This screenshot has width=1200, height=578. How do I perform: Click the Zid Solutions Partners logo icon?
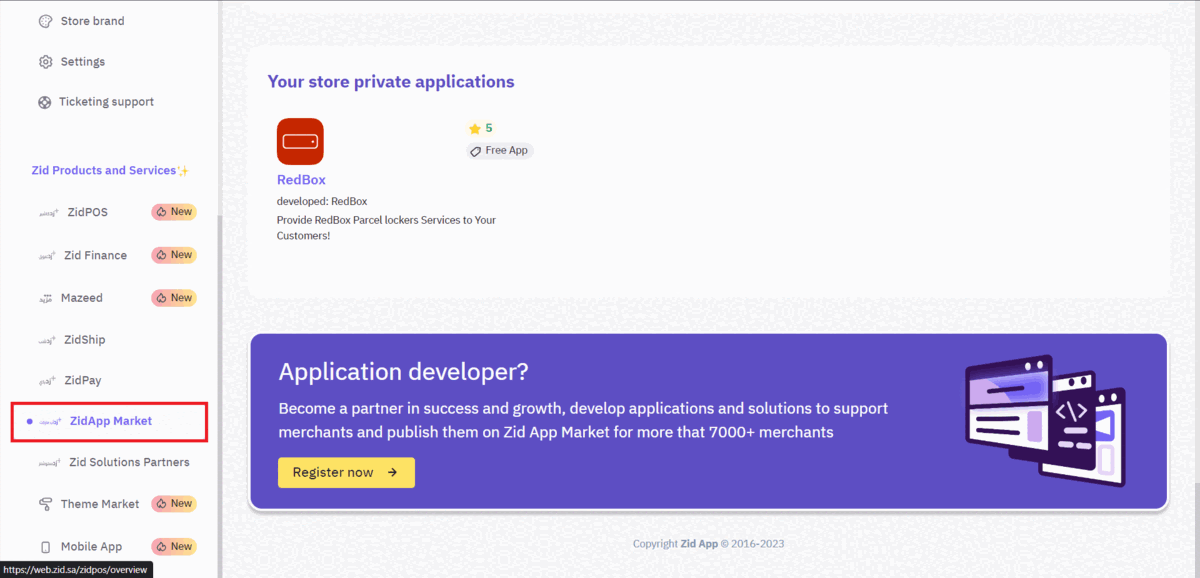coord(50,463)
